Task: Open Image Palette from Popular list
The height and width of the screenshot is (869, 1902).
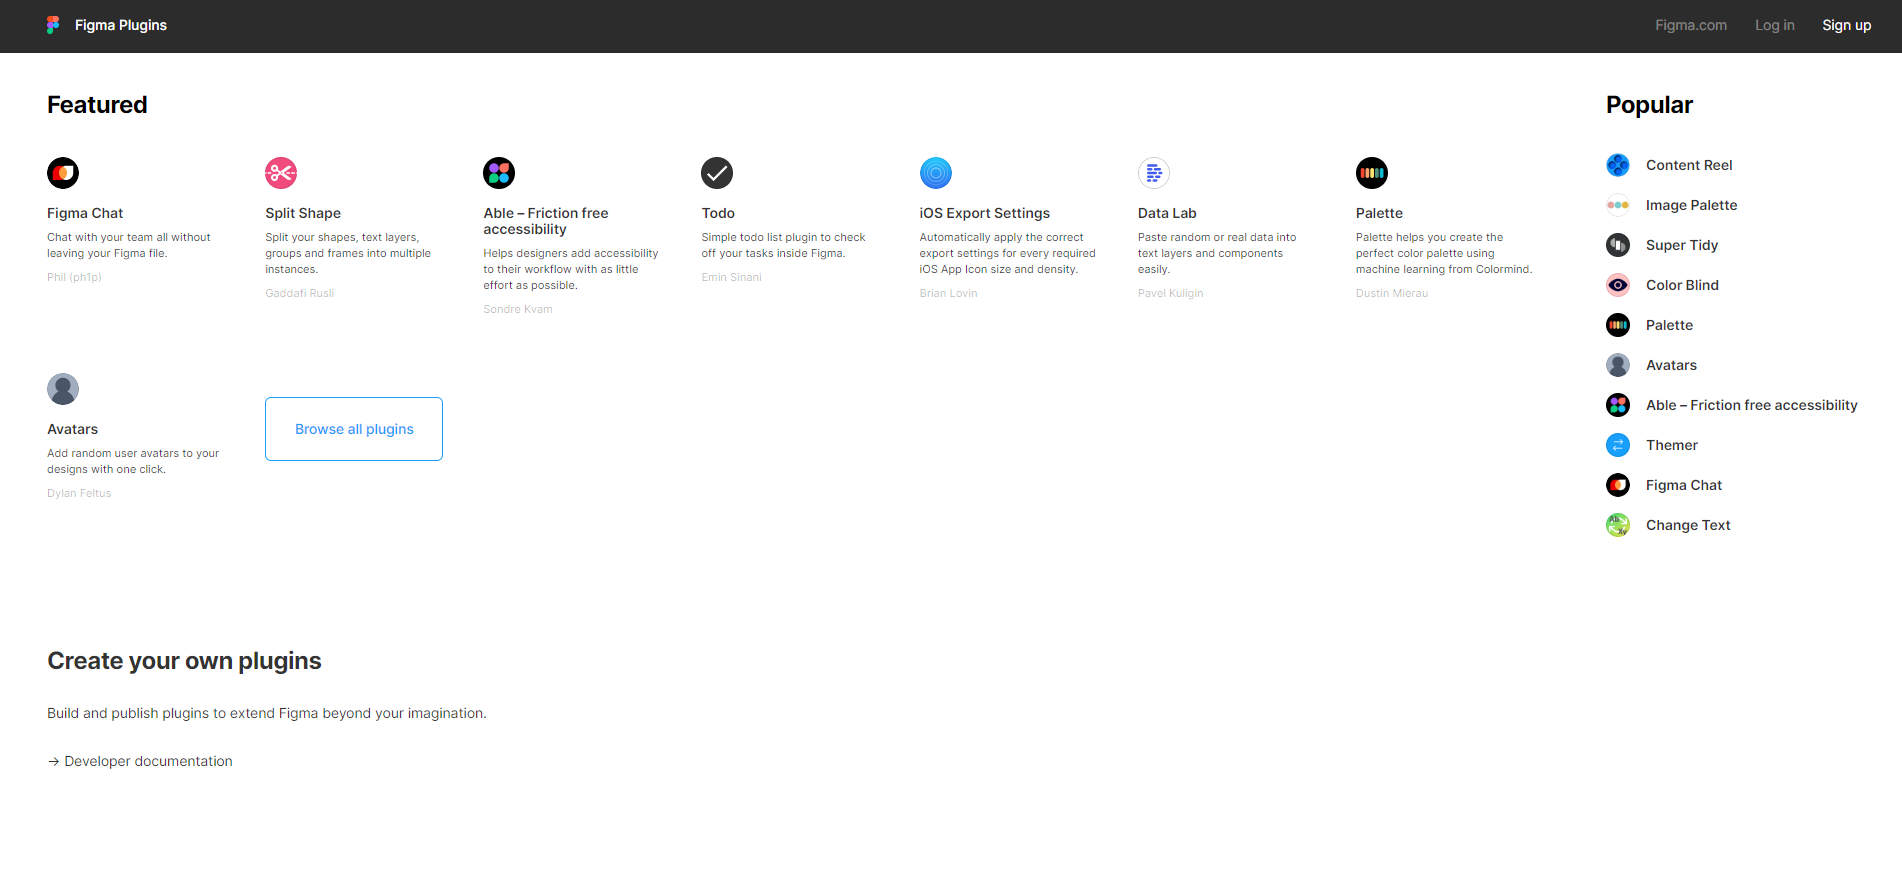Action: (1691, 205)
